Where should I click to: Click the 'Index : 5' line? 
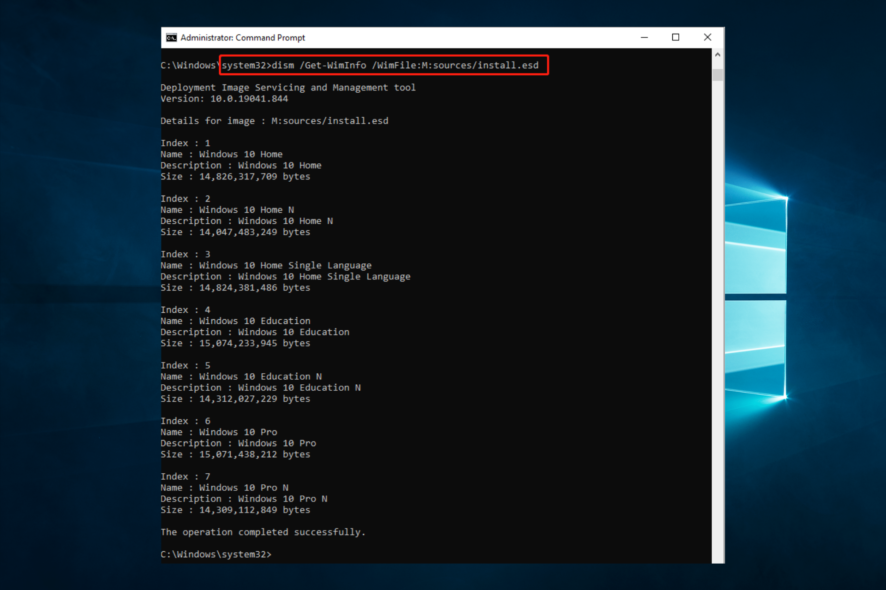[x=185, y=366]
